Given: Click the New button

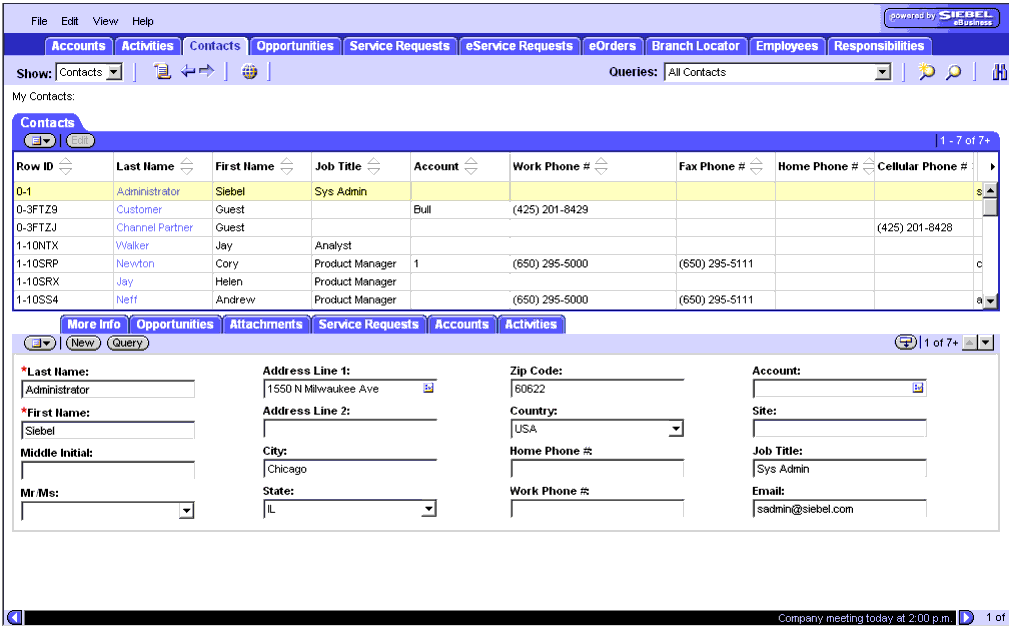Looking at the screenshot, I should (83, 343).
